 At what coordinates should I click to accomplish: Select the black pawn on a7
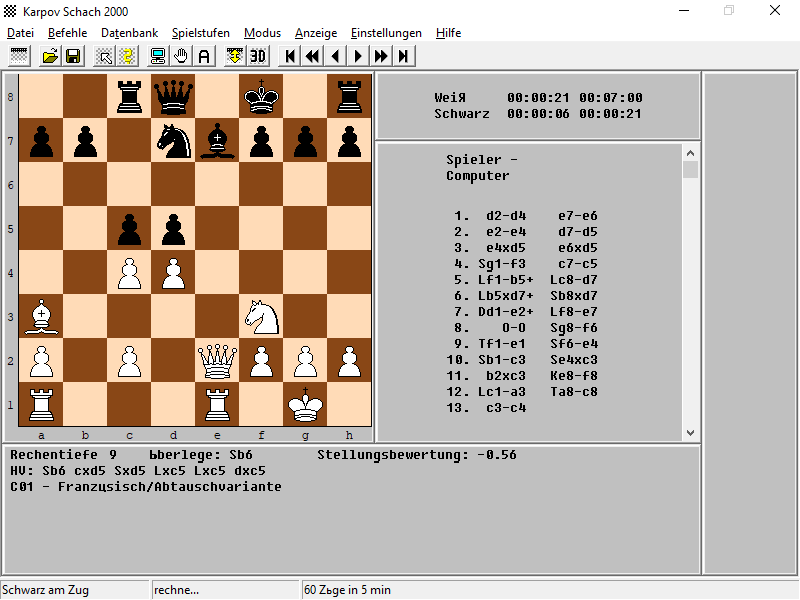point(41,140)
